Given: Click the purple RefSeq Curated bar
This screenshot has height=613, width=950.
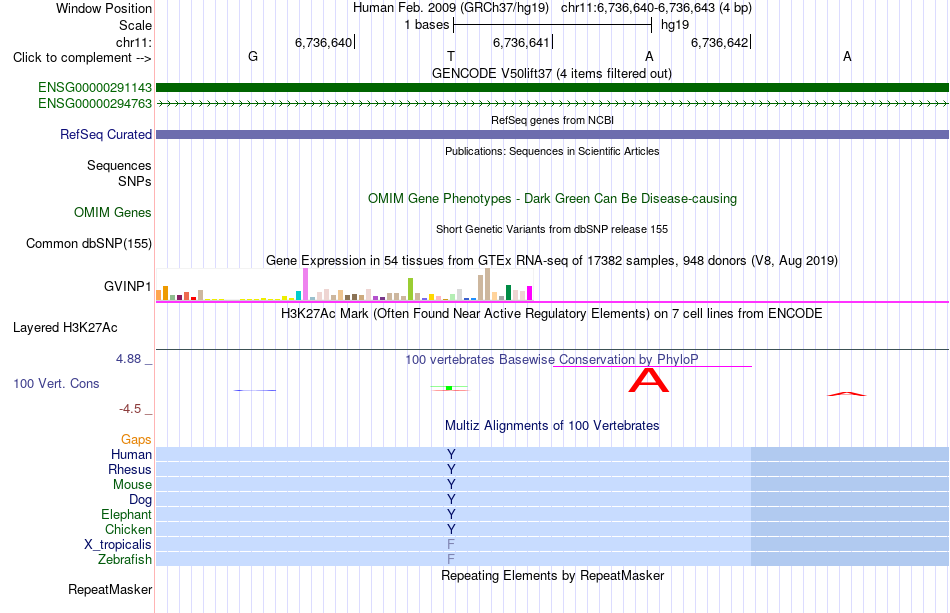Looking at the screenshot, I should coord(553,134).
